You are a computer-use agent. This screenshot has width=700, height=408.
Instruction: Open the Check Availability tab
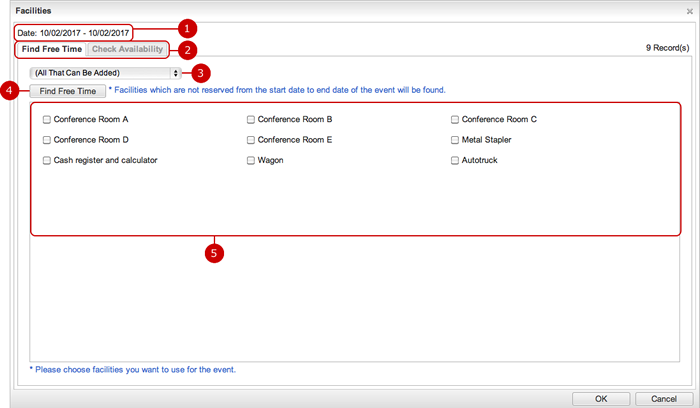127,48
